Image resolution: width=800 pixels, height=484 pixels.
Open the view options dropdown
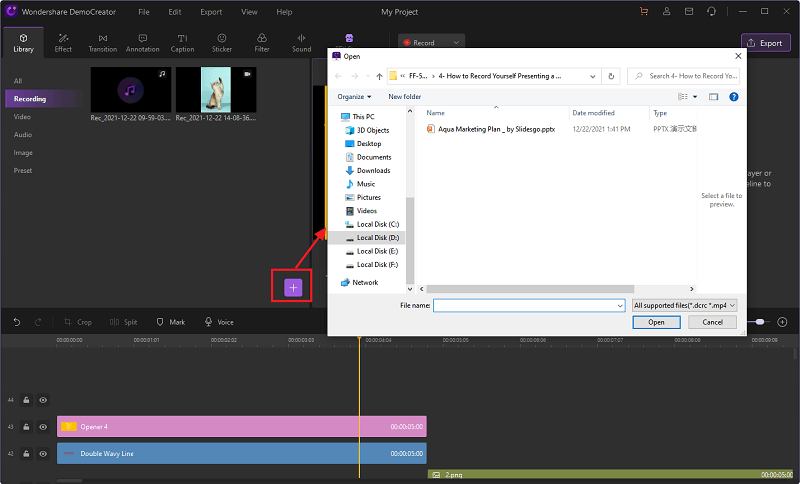pyautogui.click(x=695, y=96)
